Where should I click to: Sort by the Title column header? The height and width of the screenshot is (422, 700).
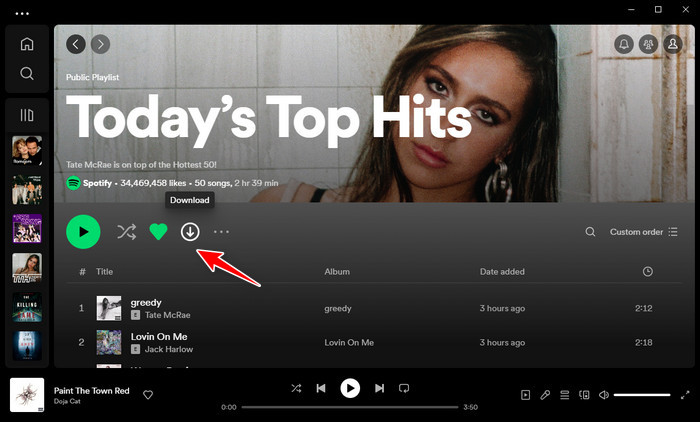(104, 272)
